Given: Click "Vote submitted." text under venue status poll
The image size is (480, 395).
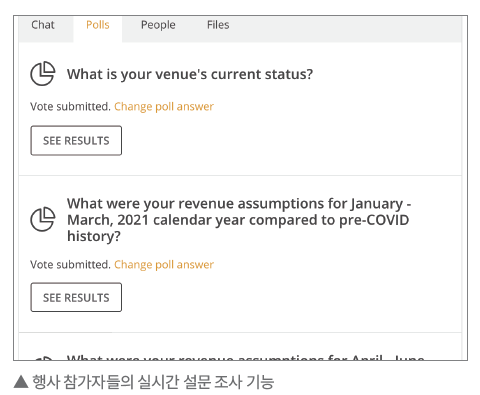Looking at the screenshot, I should tap(70, 107).
